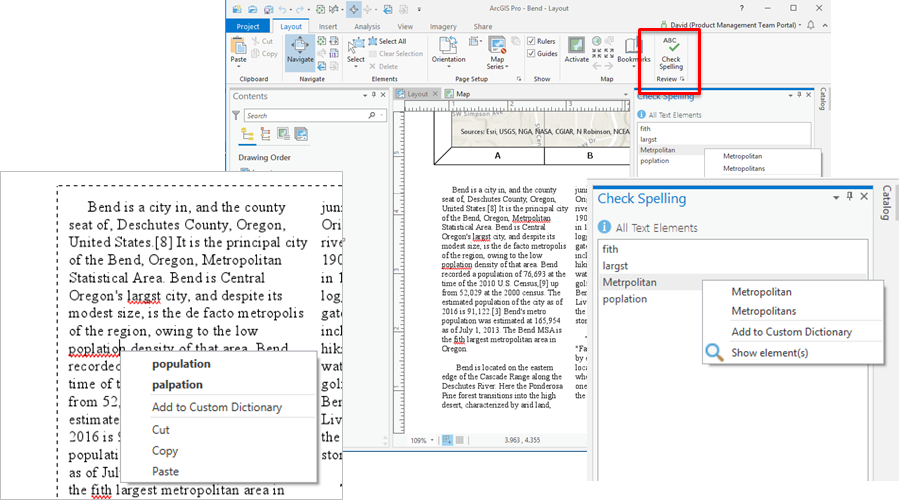This screenshot has width=899, height=500.
Task: Select the suggestion 'population' in the context menu
Action: (x=181, y=364)
